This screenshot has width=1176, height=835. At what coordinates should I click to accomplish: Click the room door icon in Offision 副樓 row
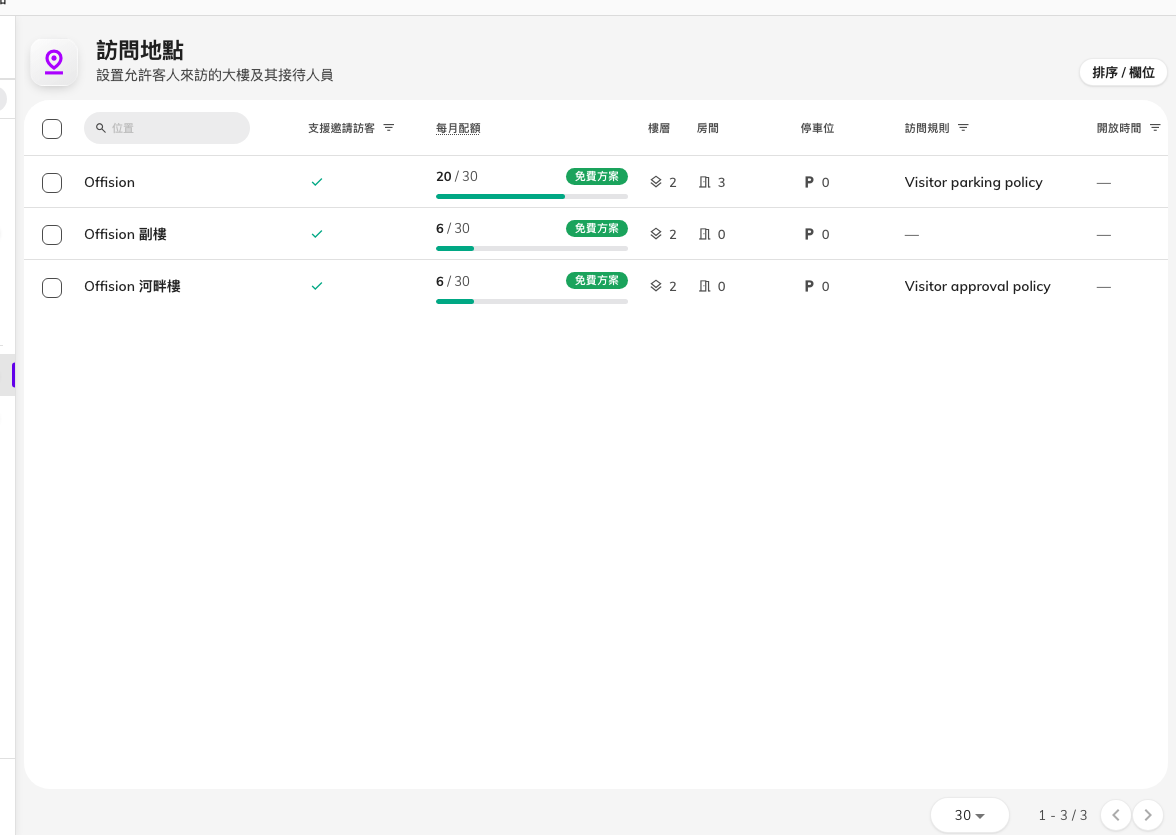pos(704,234)
